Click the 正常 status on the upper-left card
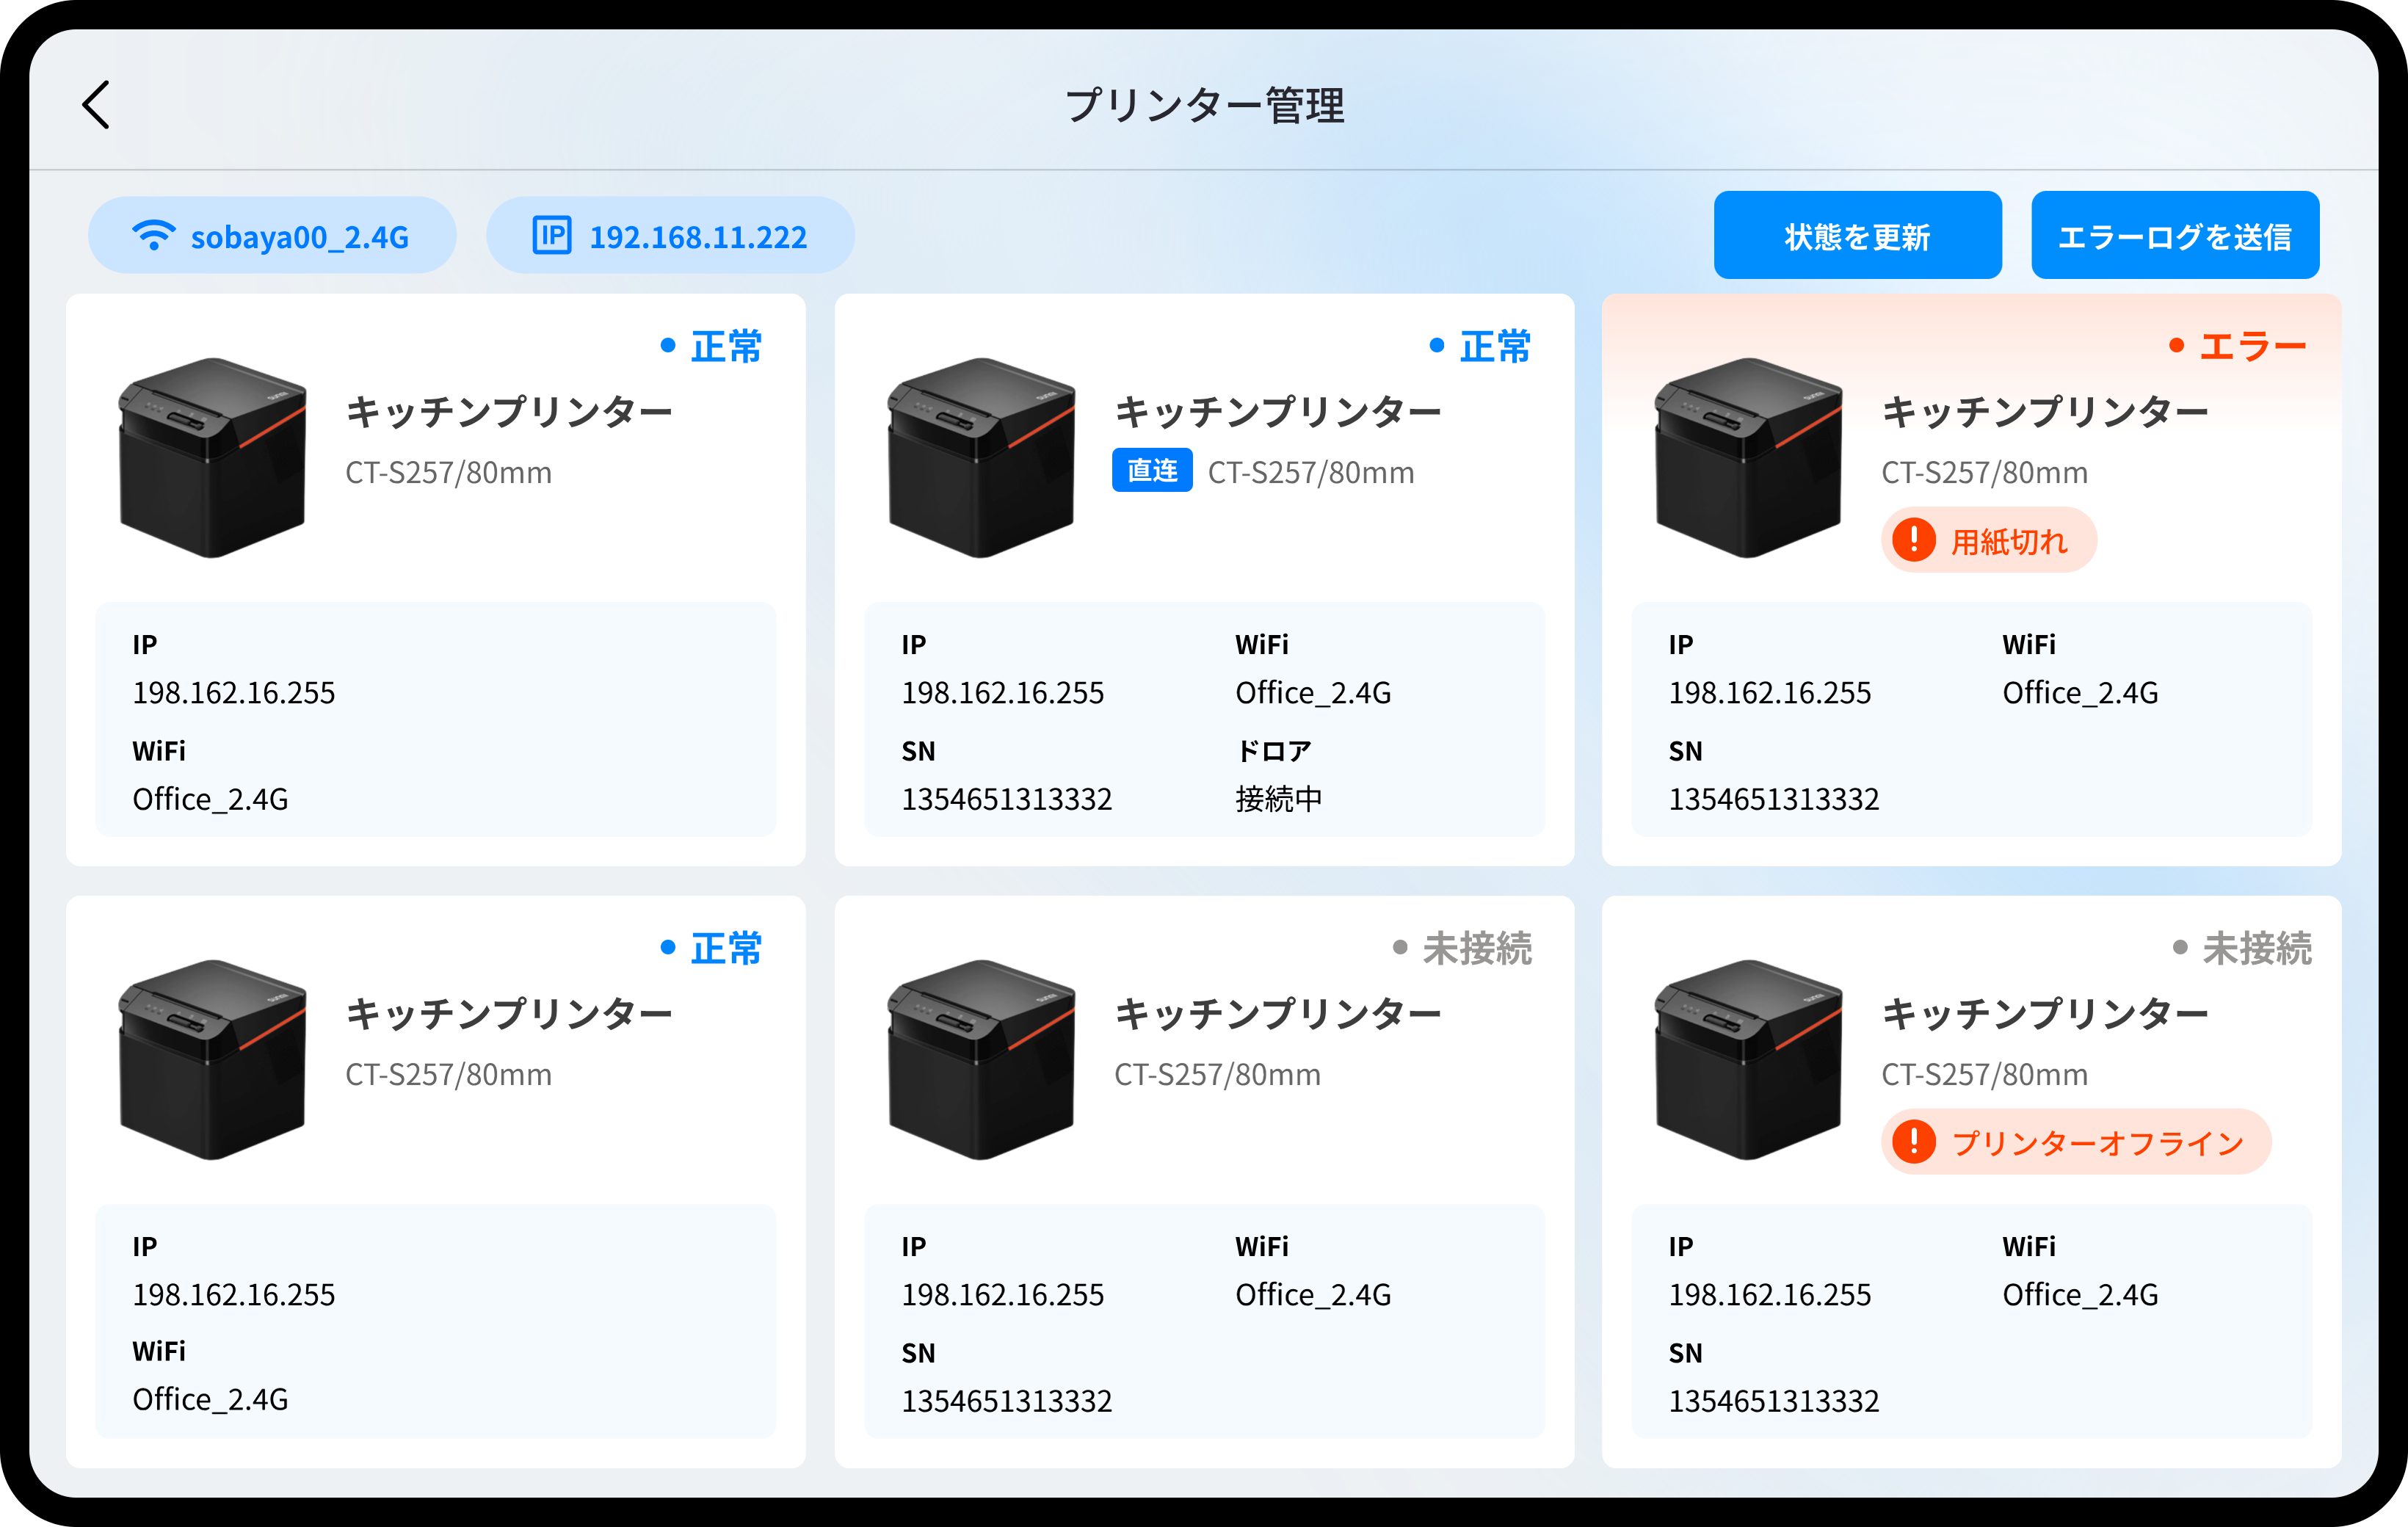2408x1527 pixels. 726,346
